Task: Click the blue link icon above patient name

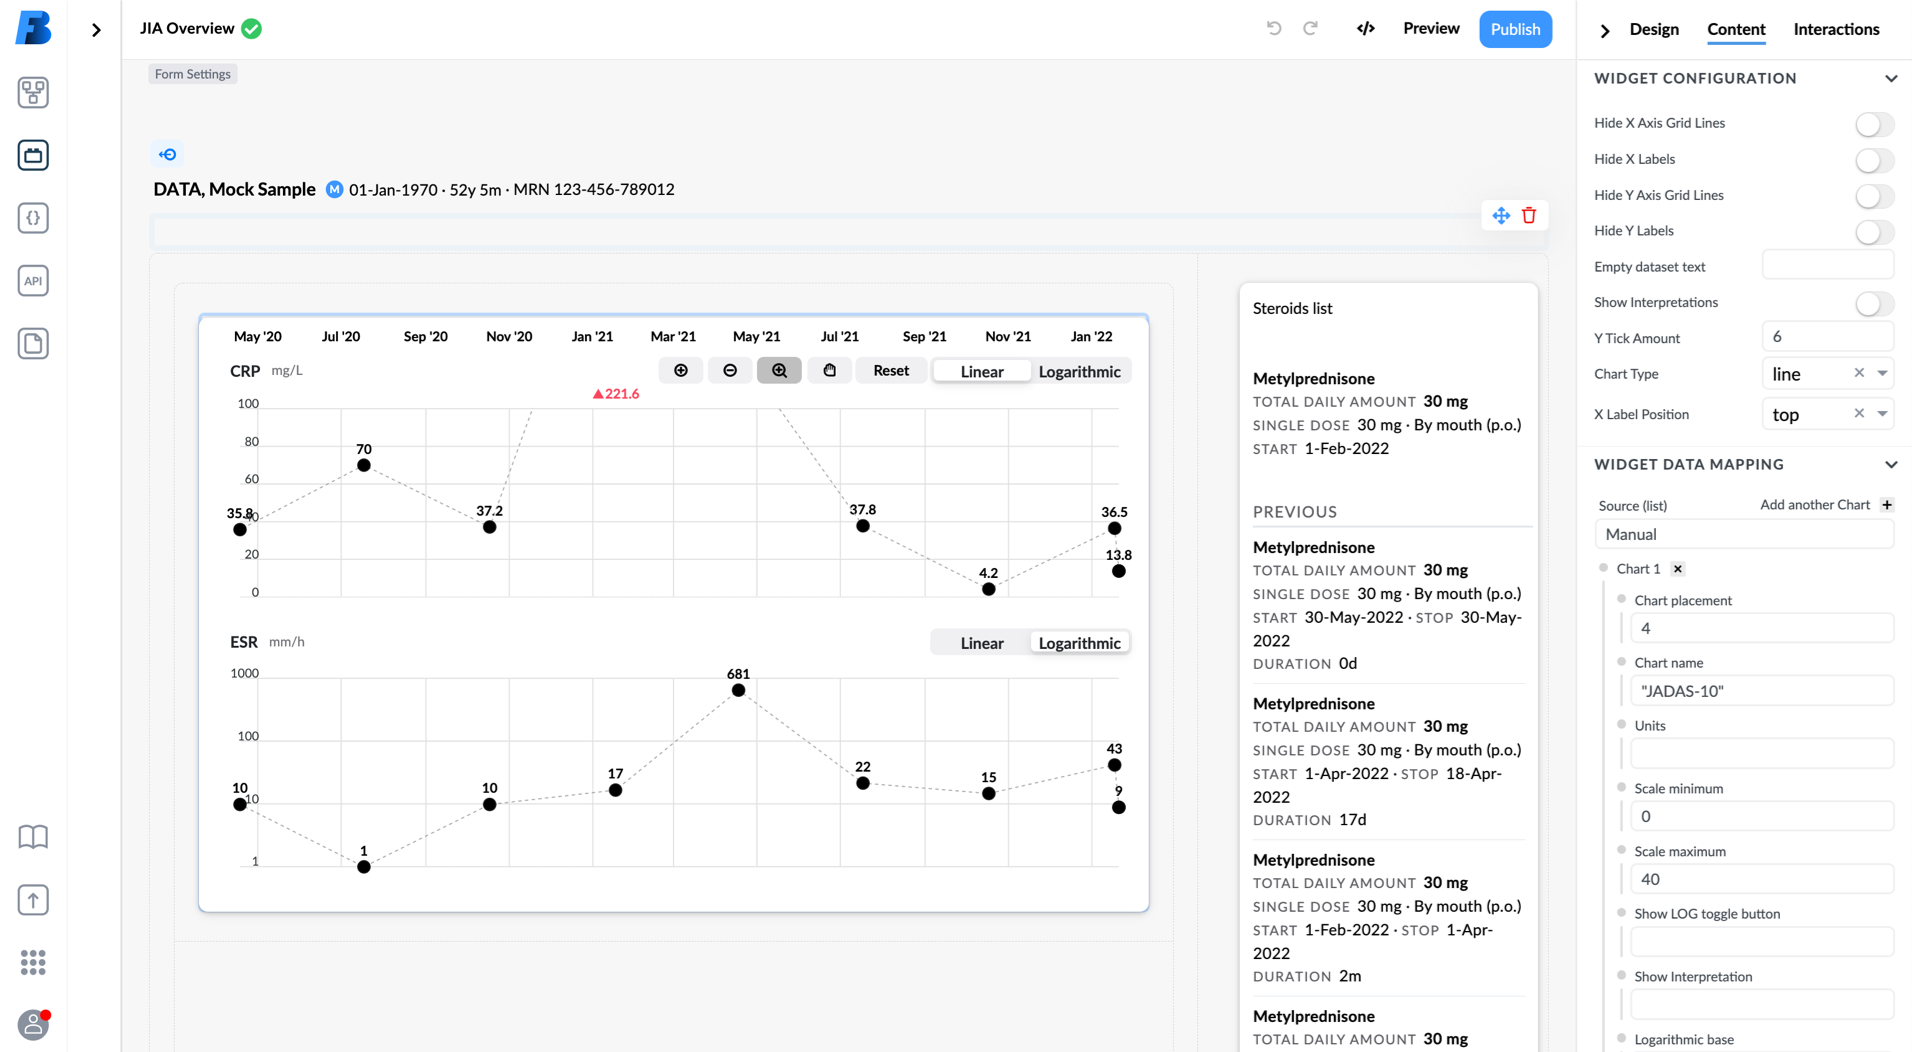Action: tap(168, 154)
